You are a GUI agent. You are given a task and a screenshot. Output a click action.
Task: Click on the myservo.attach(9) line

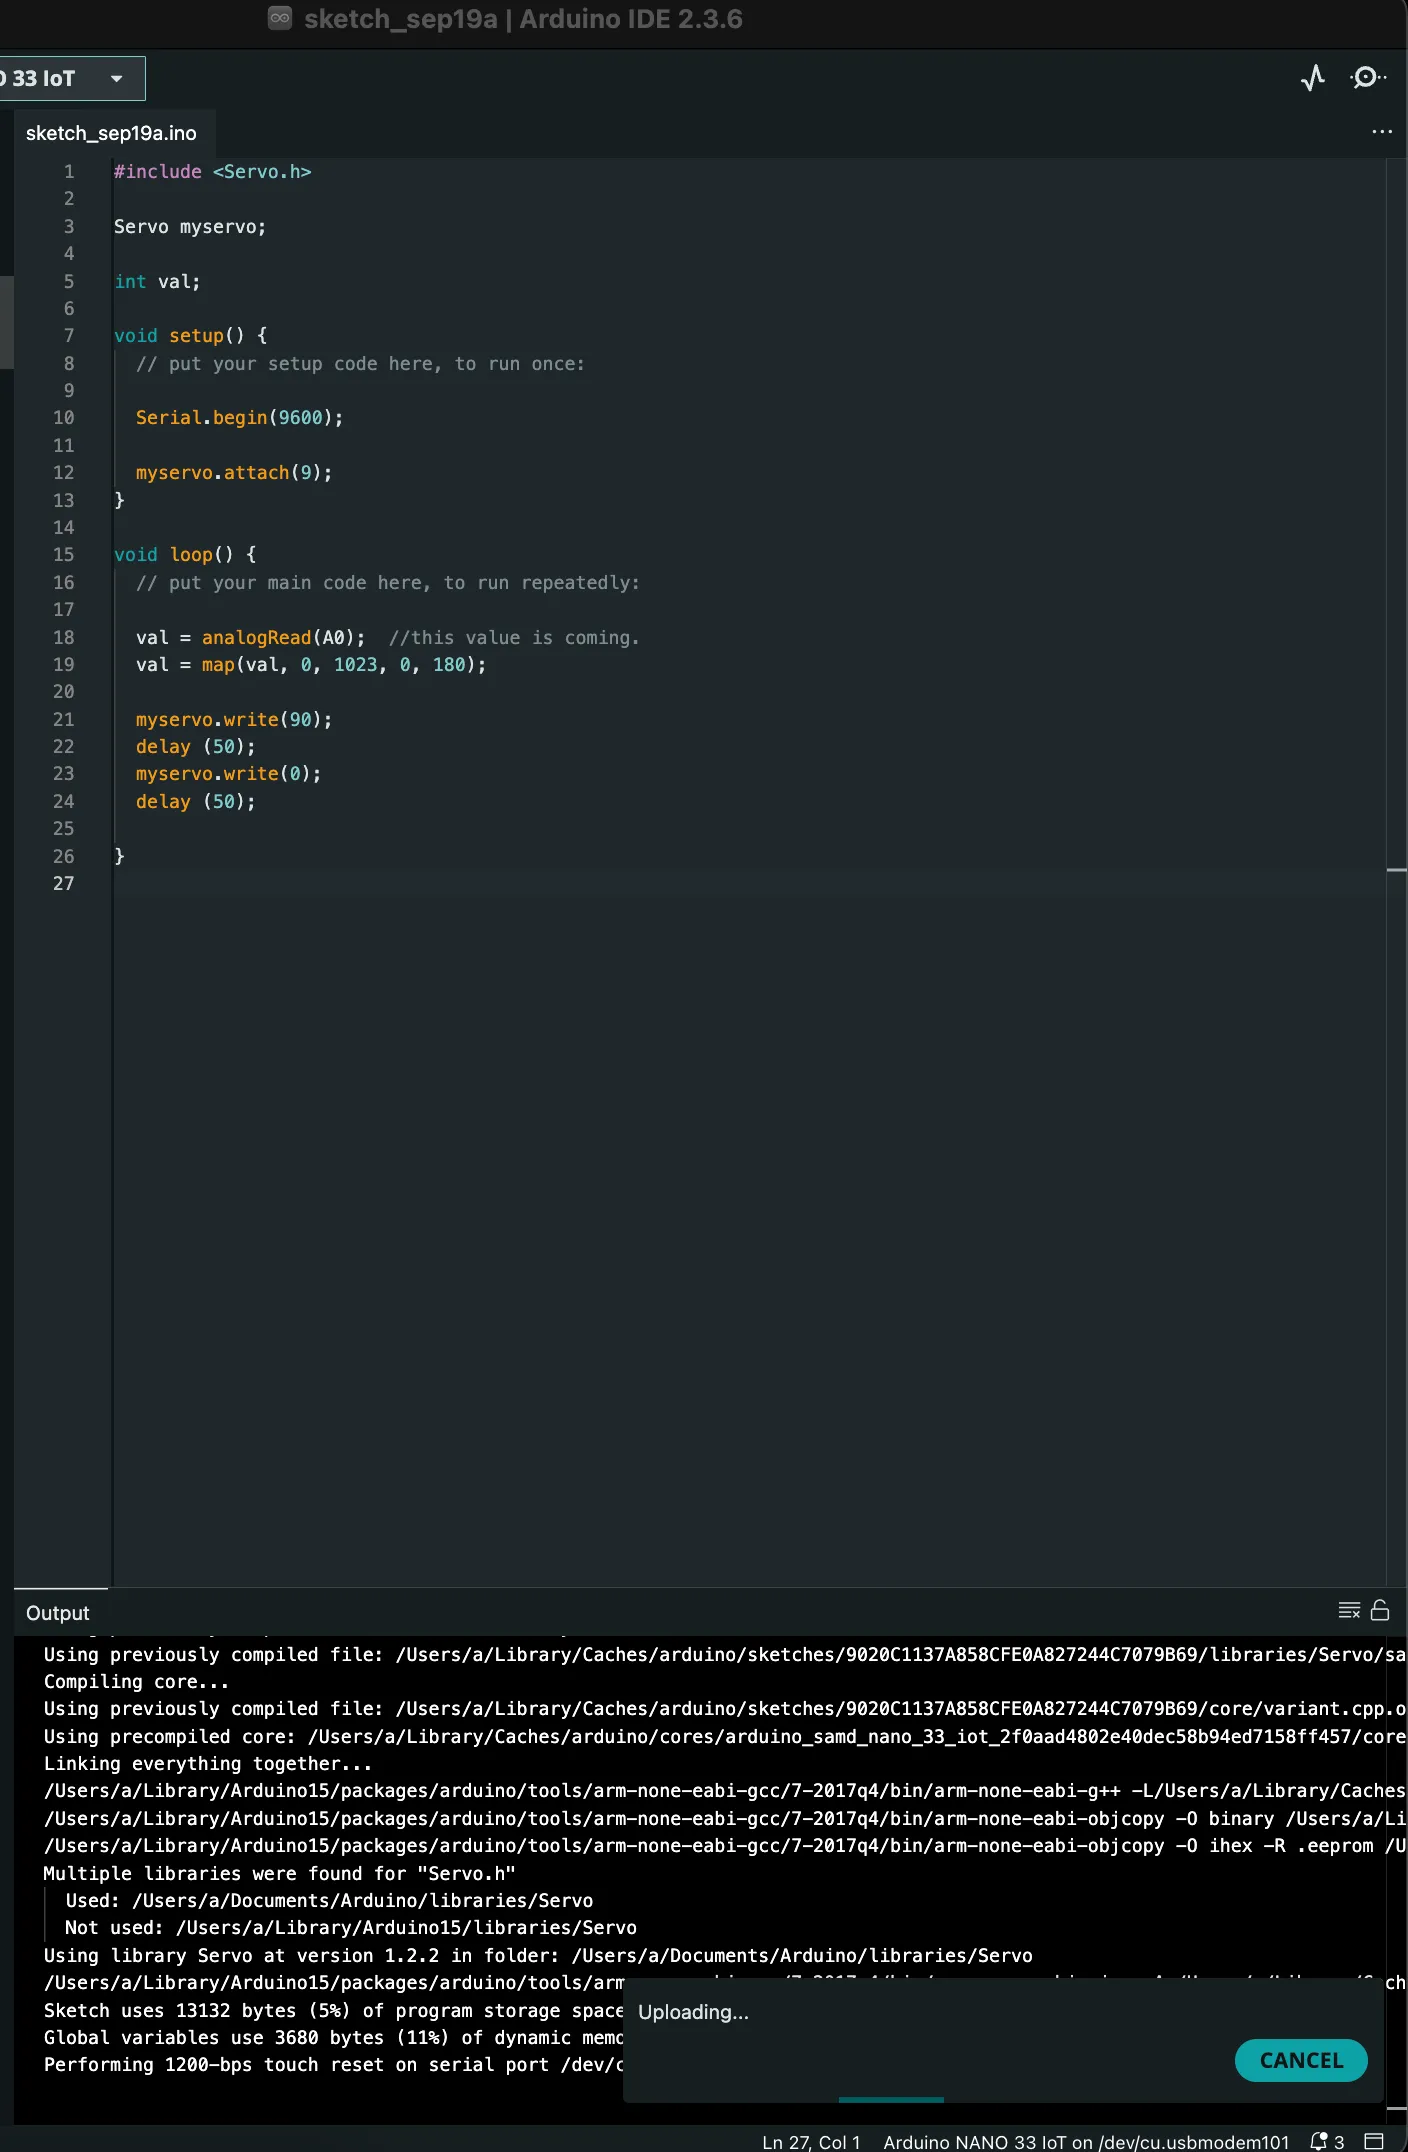click(x=233, y=472)
